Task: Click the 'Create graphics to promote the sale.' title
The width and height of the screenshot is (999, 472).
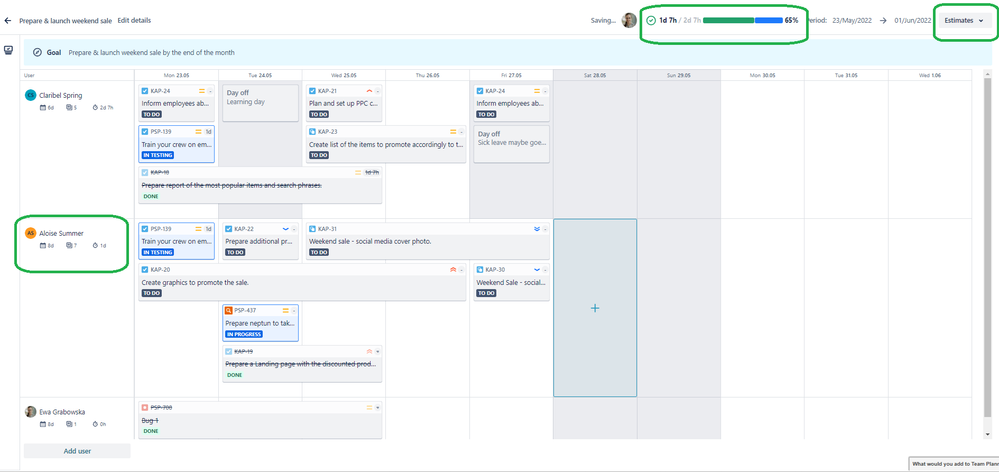Action: tap(195, 282)
